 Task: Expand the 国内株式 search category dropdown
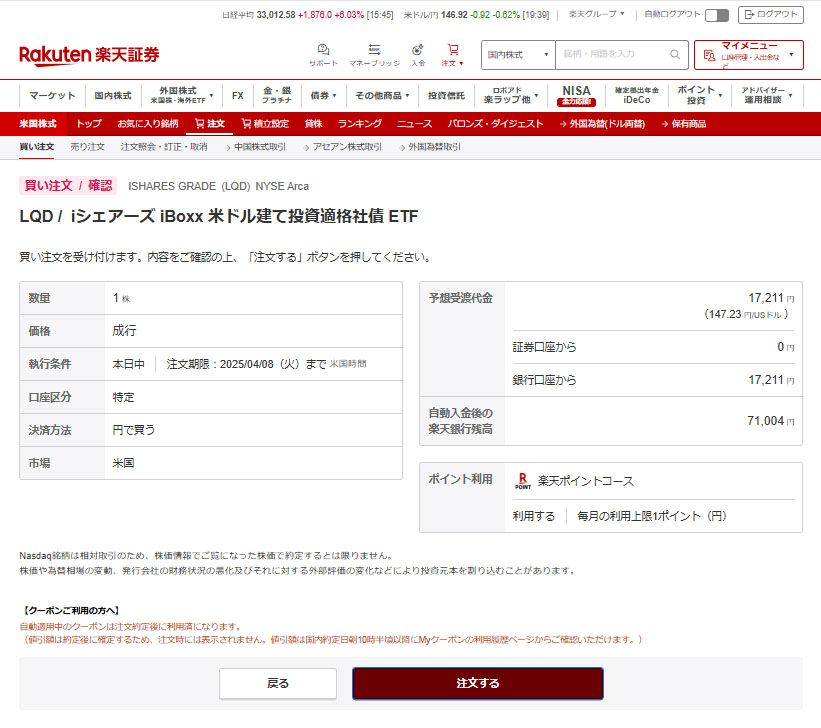pos(518,54)
